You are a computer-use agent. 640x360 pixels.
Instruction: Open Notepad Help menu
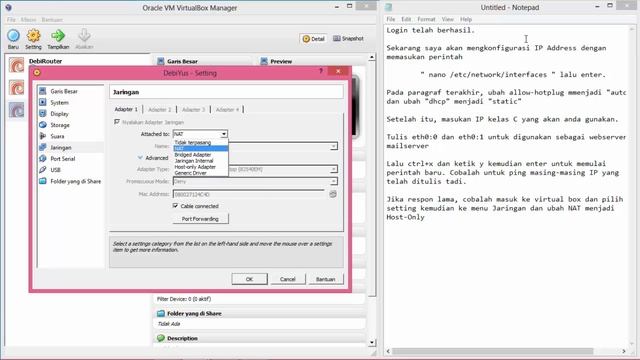point(466,19)
